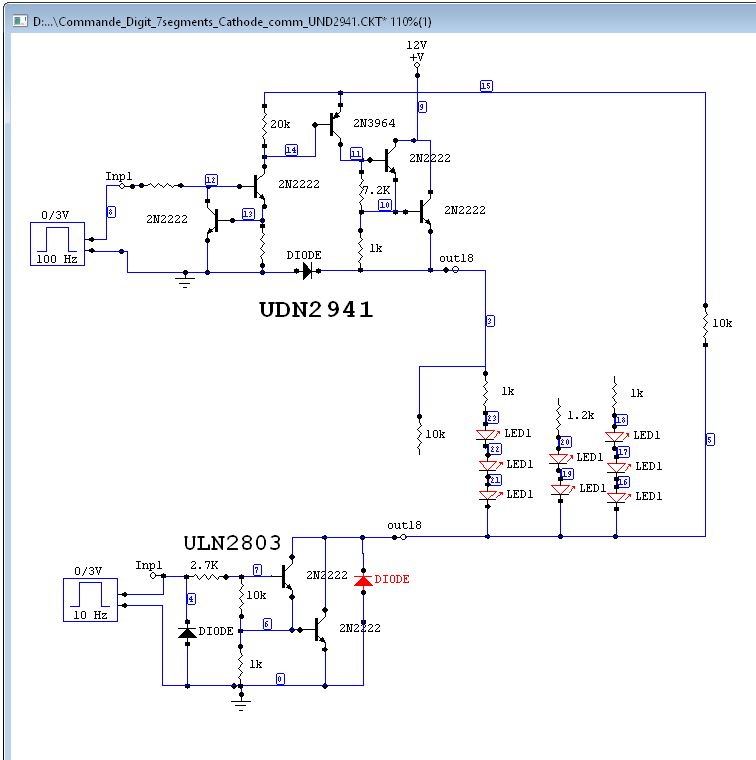The width and height of the screenshot is (756, 760).
Task: Click the 12V +V supply terminal
Action: (x=417, y=64)
